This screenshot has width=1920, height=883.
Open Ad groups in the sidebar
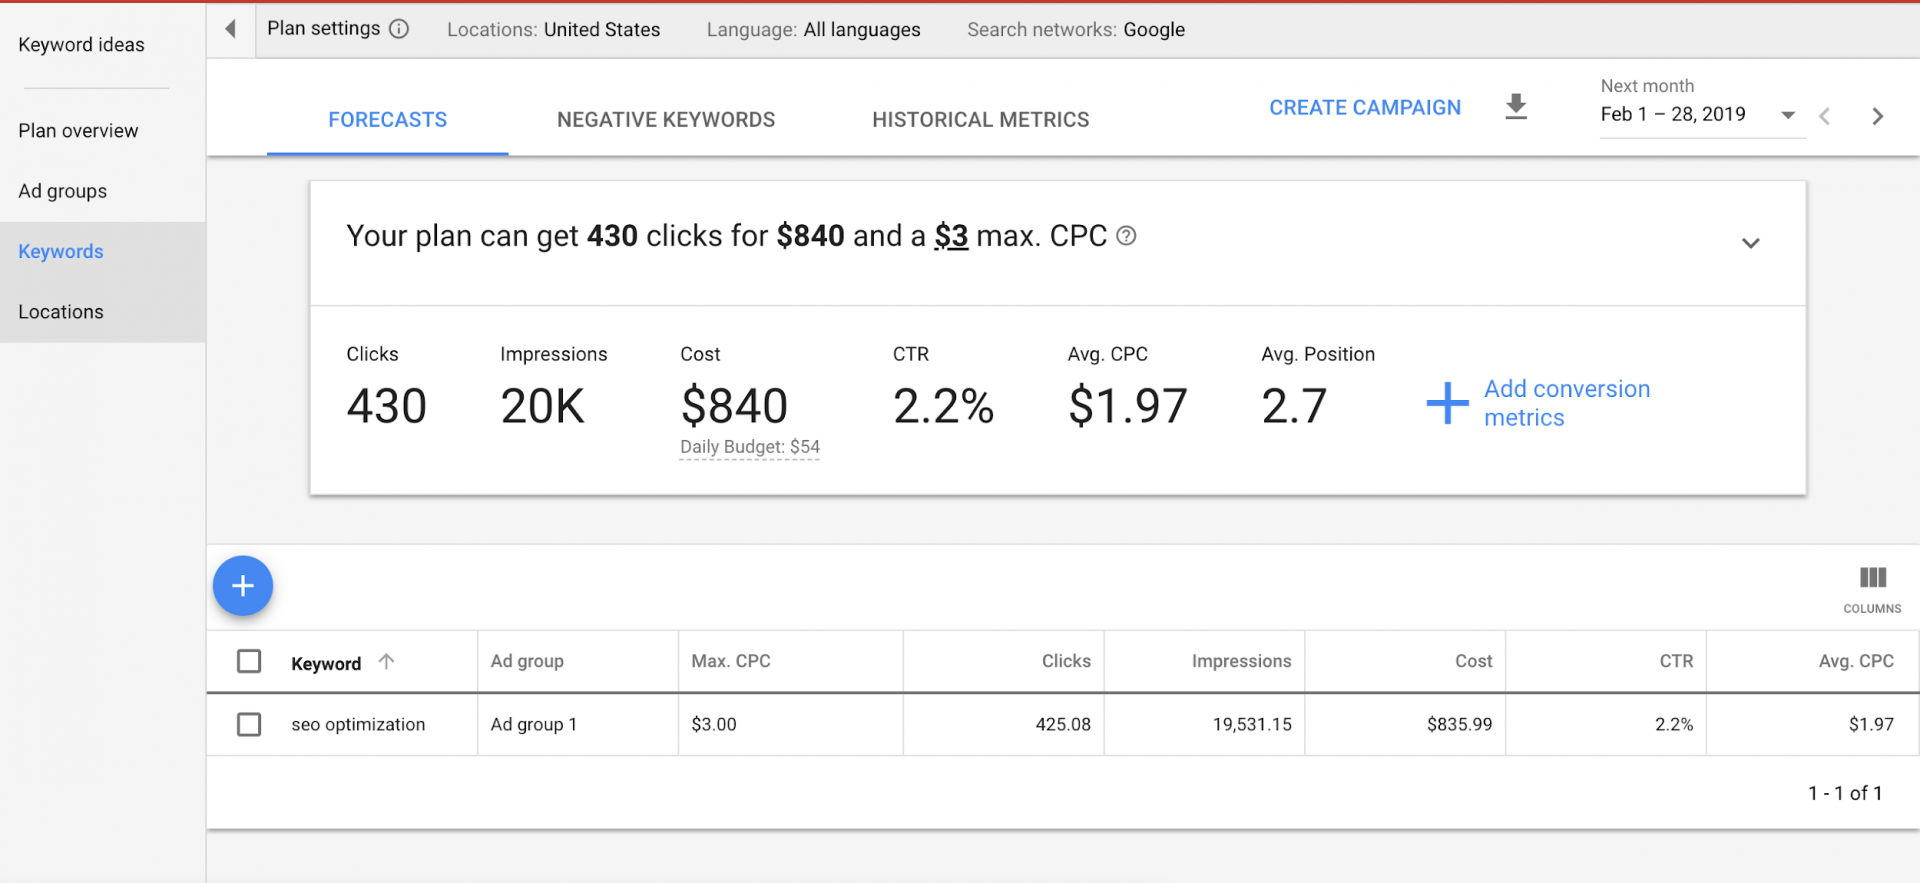(63, 191)
